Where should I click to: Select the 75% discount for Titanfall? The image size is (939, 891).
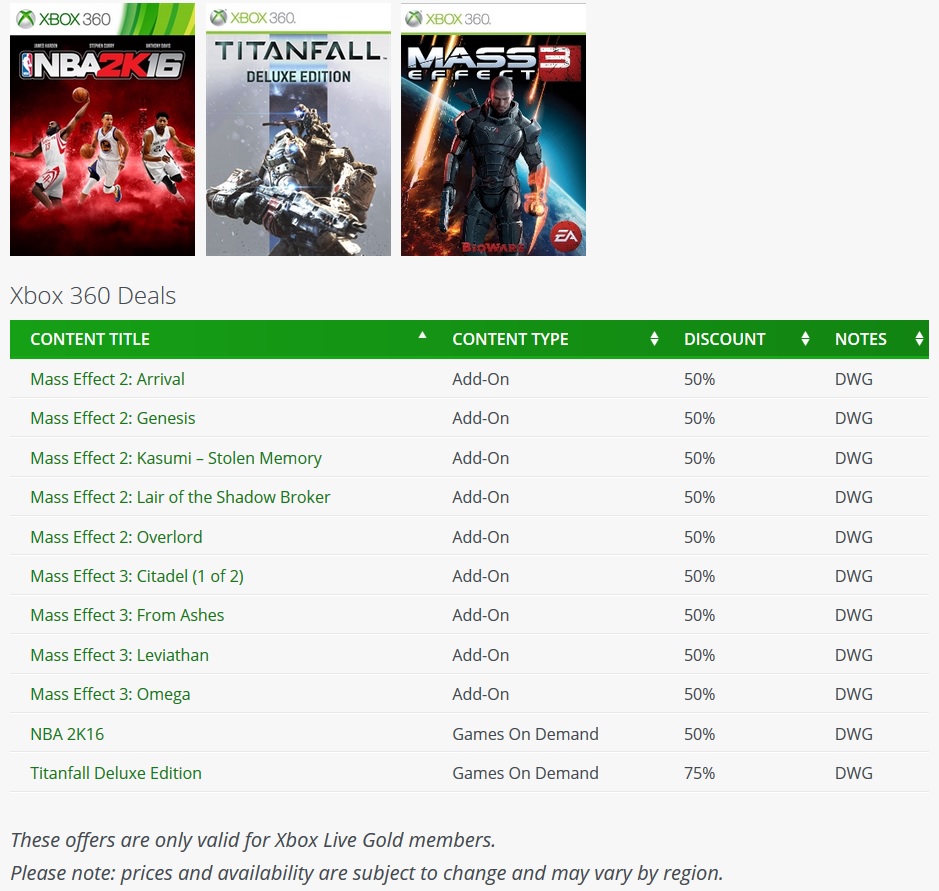pyautogui.click(x=699, y=773)
